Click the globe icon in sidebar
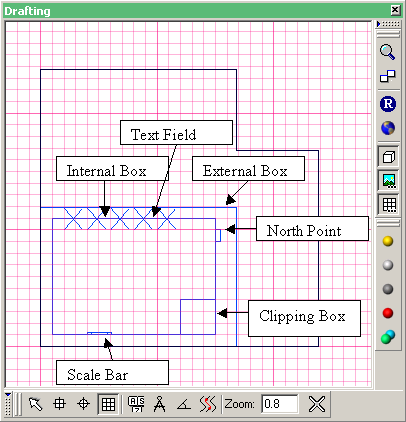406x422 pixels. click(x=388, y=128)
